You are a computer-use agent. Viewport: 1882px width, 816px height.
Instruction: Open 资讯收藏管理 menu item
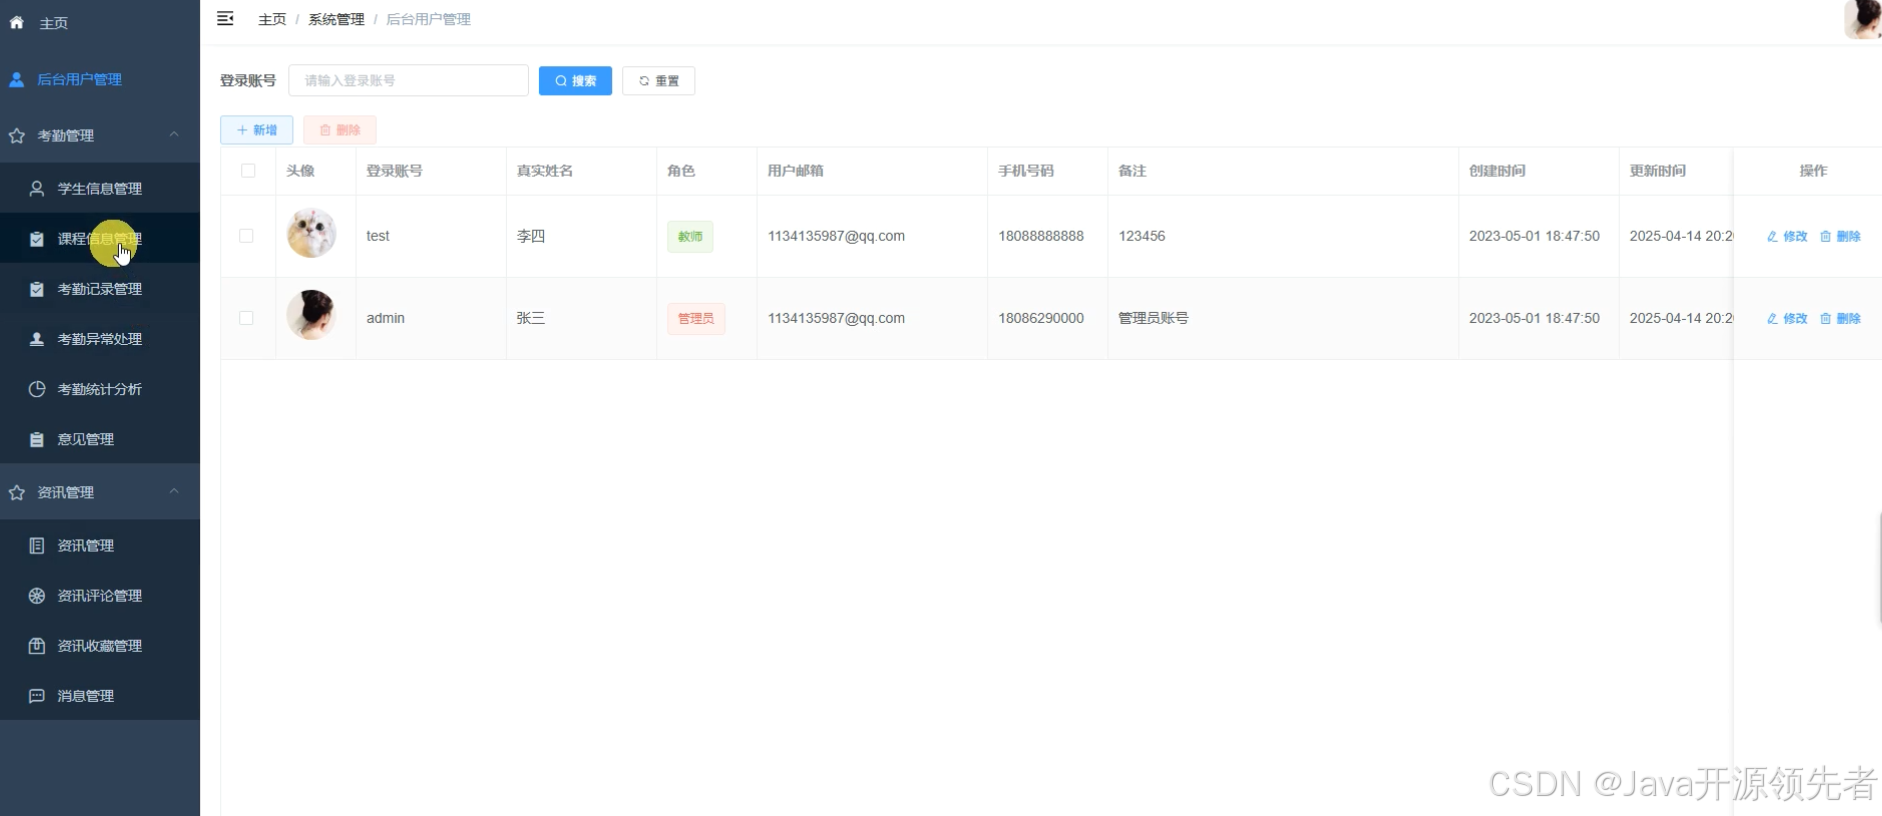(x=100, y=645)
